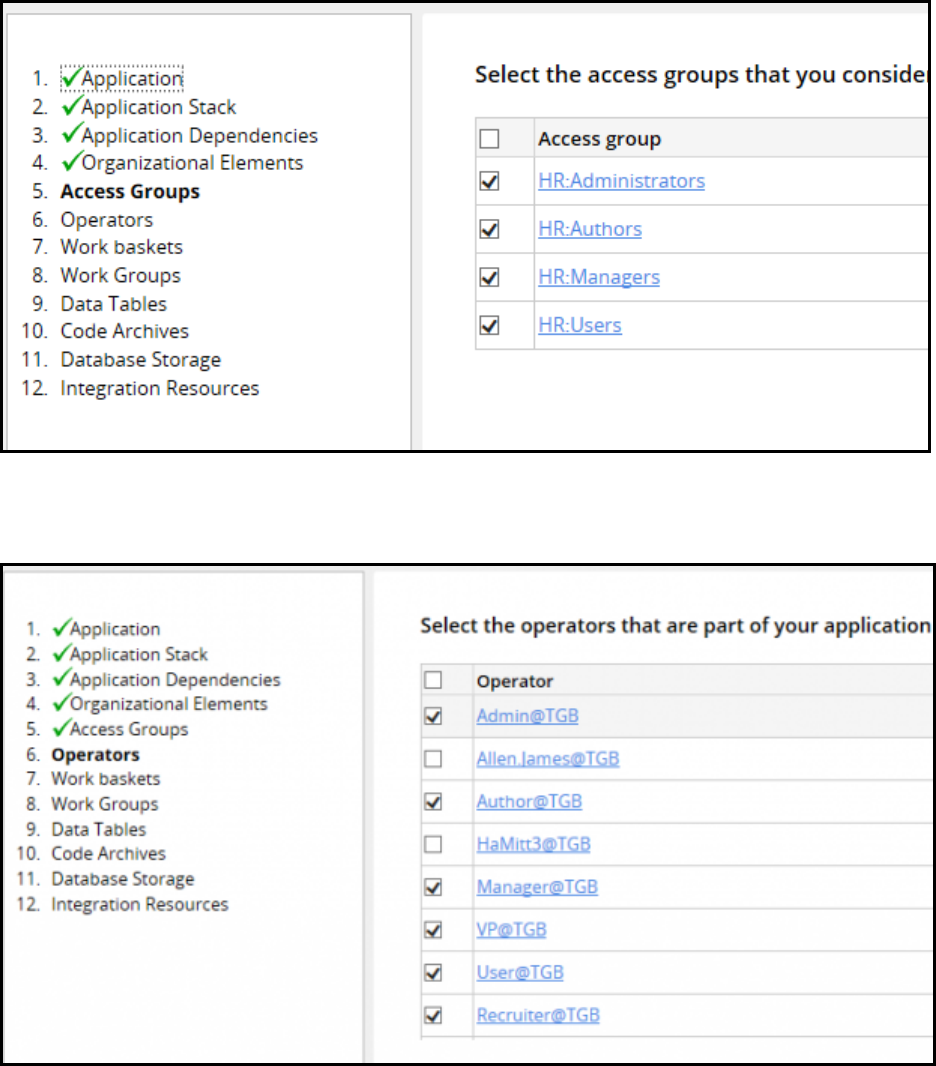Go to Application step in upper wizard list
This screenshot has height=1066, width=936.
click(x=132, y=78)
